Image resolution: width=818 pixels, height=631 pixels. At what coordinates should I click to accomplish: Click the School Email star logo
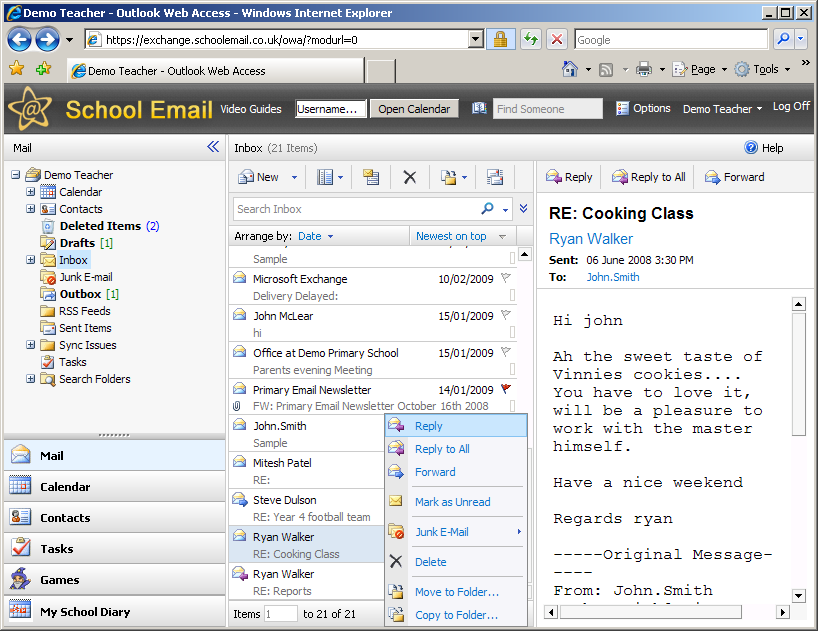[x=30, y=108]
